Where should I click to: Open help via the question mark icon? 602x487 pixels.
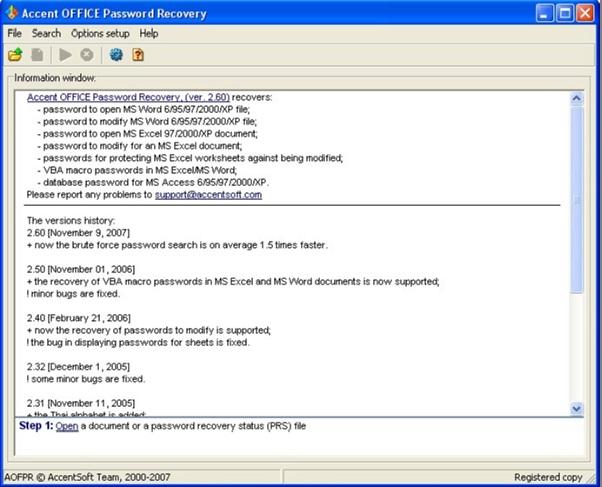(x=138, y=55)
